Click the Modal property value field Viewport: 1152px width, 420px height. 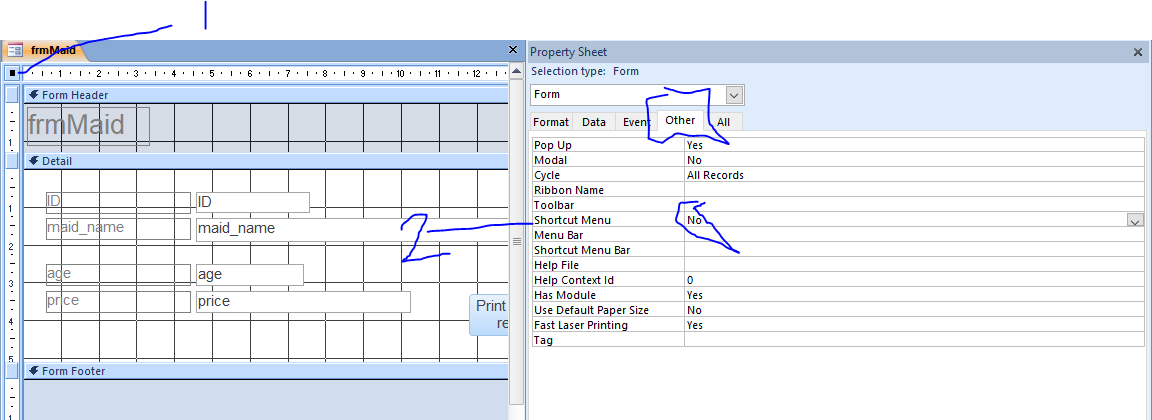point(913,160)
